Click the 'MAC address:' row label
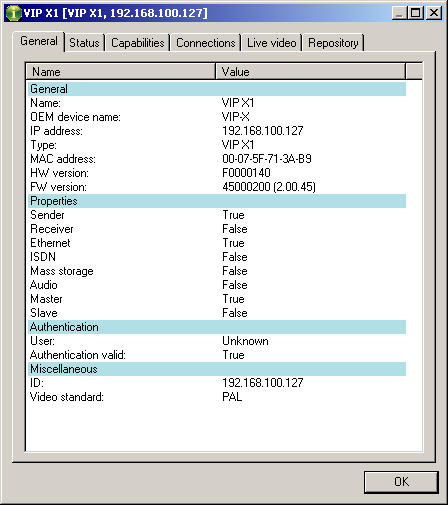The width and height of the screenshot is (448, 505). 63,159
